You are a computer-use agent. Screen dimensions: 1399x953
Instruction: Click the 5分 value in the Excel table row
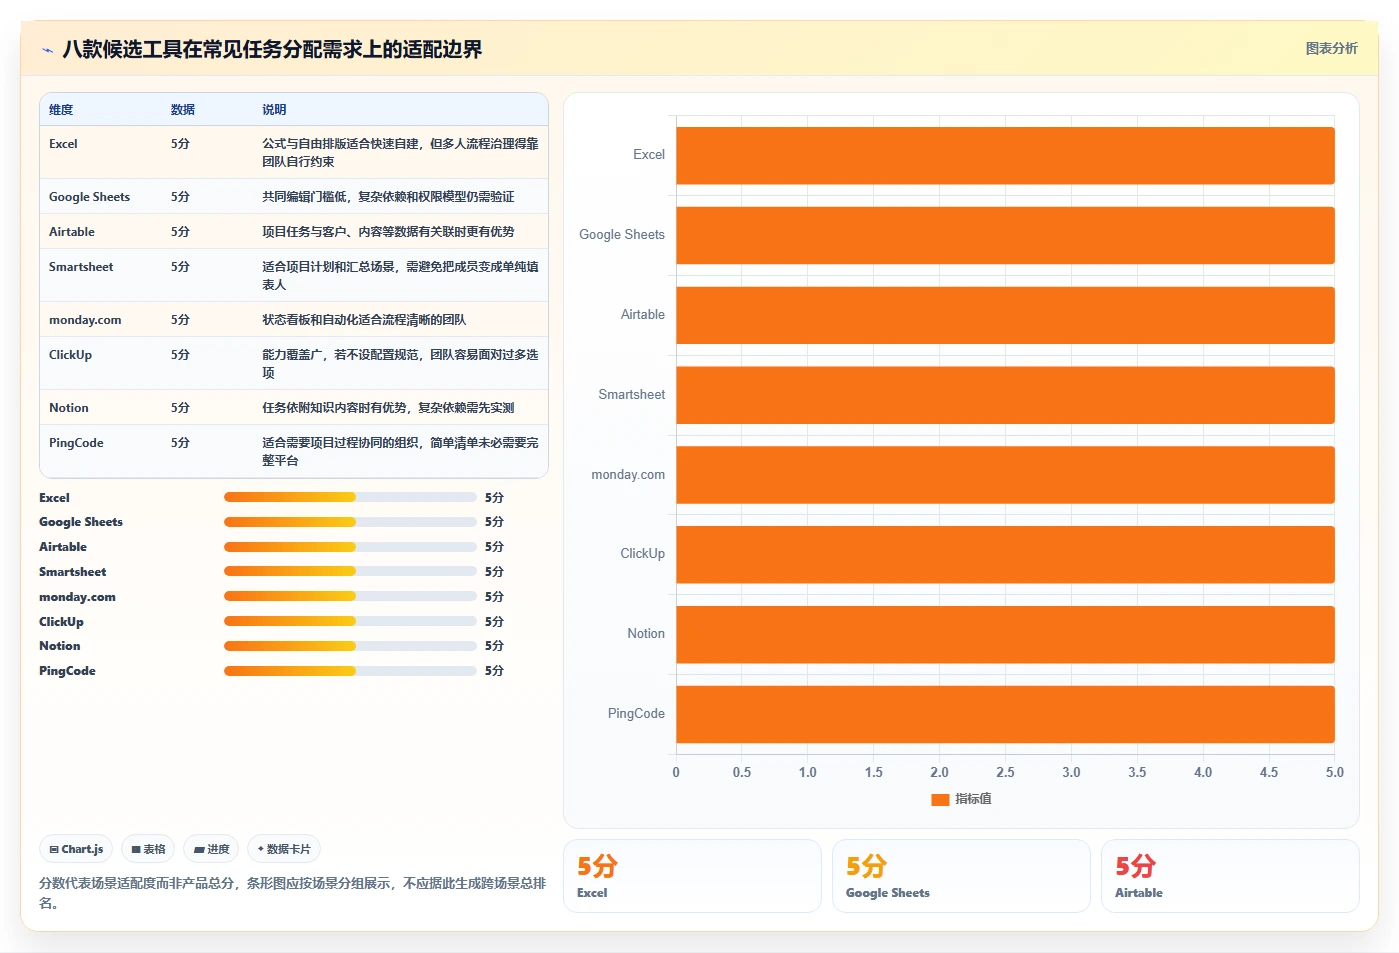[180, 144]
